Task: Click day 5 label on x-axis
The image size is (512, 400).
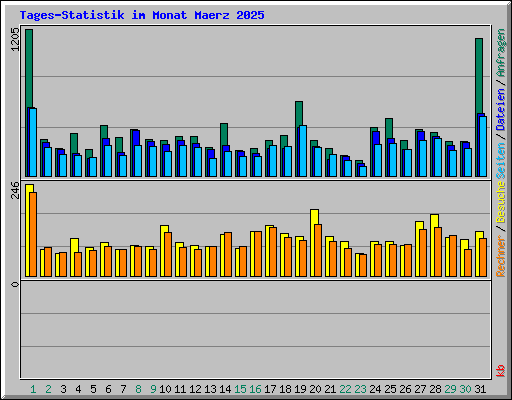Action: coord(93,389)
